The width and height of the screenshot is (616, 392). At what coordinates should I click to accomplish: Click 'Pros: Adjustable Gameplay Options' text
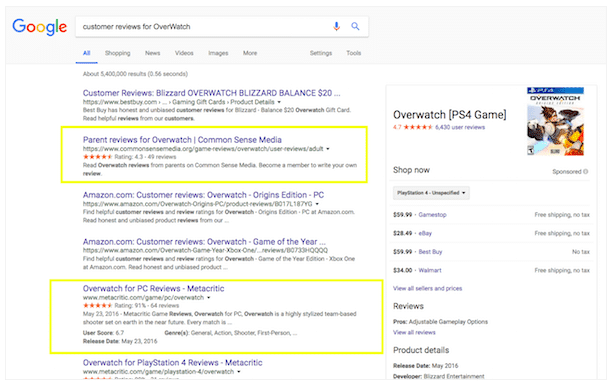point(440,322)
